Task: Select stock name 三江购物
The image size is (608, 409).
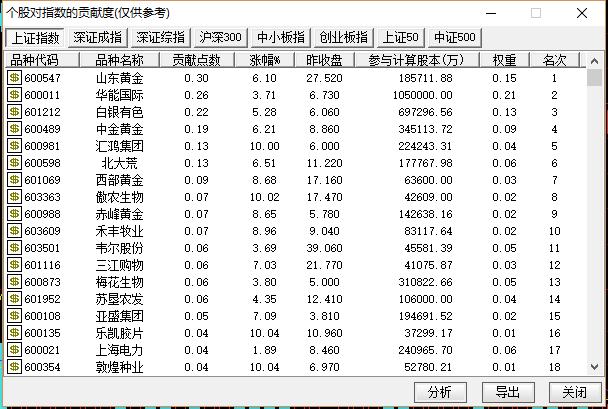Action: coord(119,265)
